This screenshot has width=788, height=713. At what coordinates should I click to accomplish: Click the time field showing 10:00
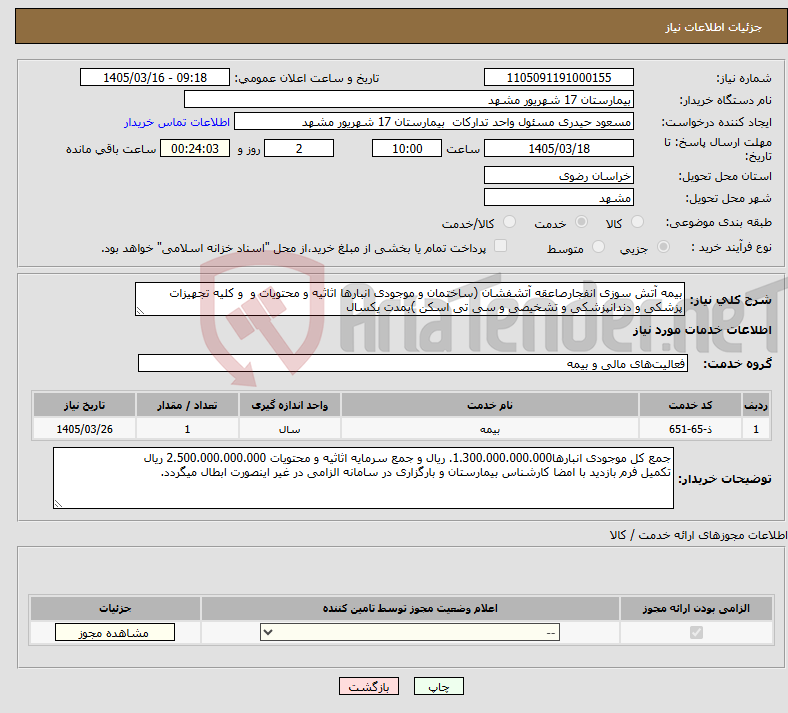(407, 148)
